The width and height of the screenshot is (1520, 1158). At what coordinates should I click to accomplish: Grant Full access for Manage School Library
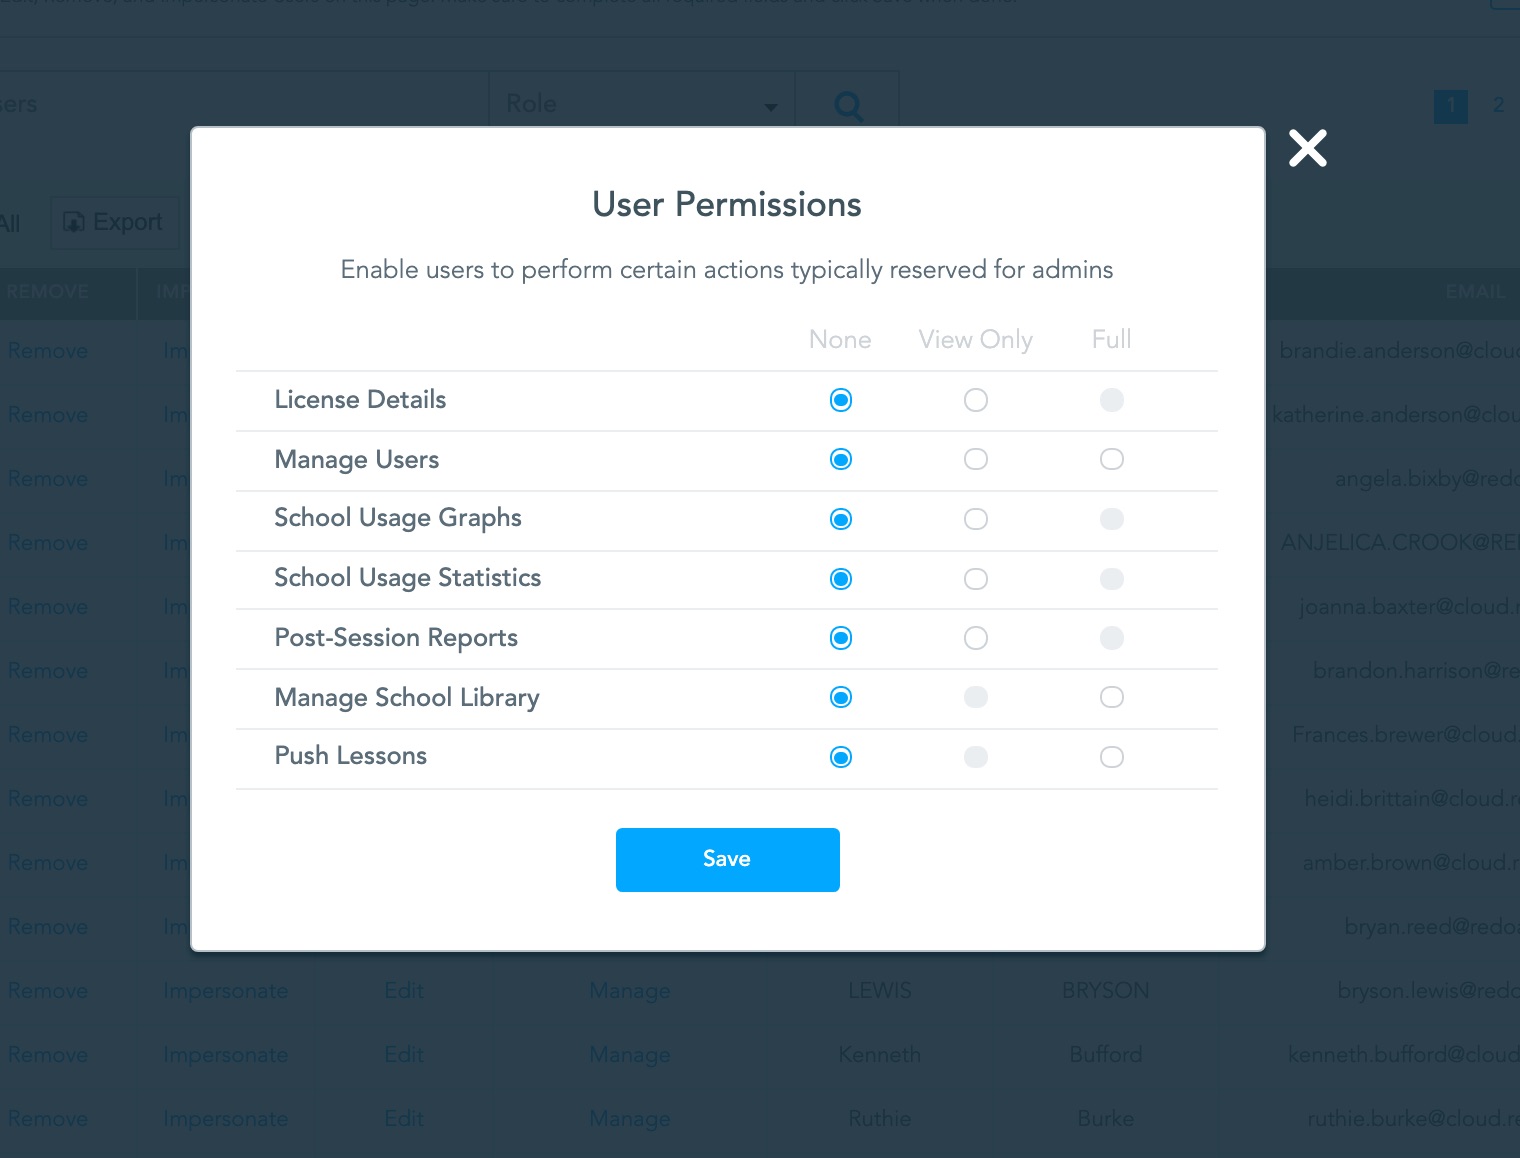pos(1111,697)
